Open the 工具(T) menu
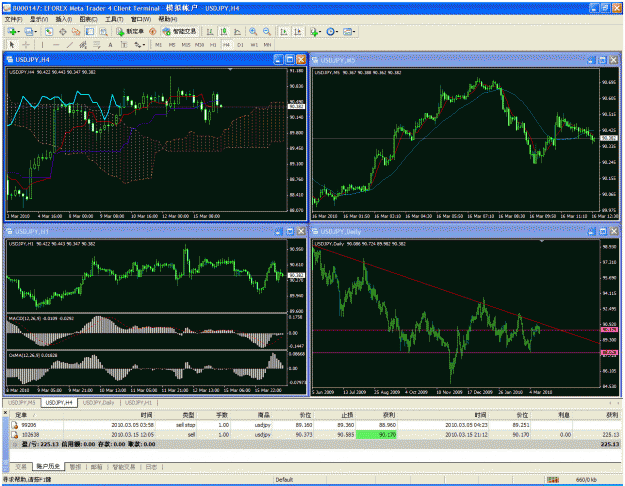625x486 pixels. point(114,19)
